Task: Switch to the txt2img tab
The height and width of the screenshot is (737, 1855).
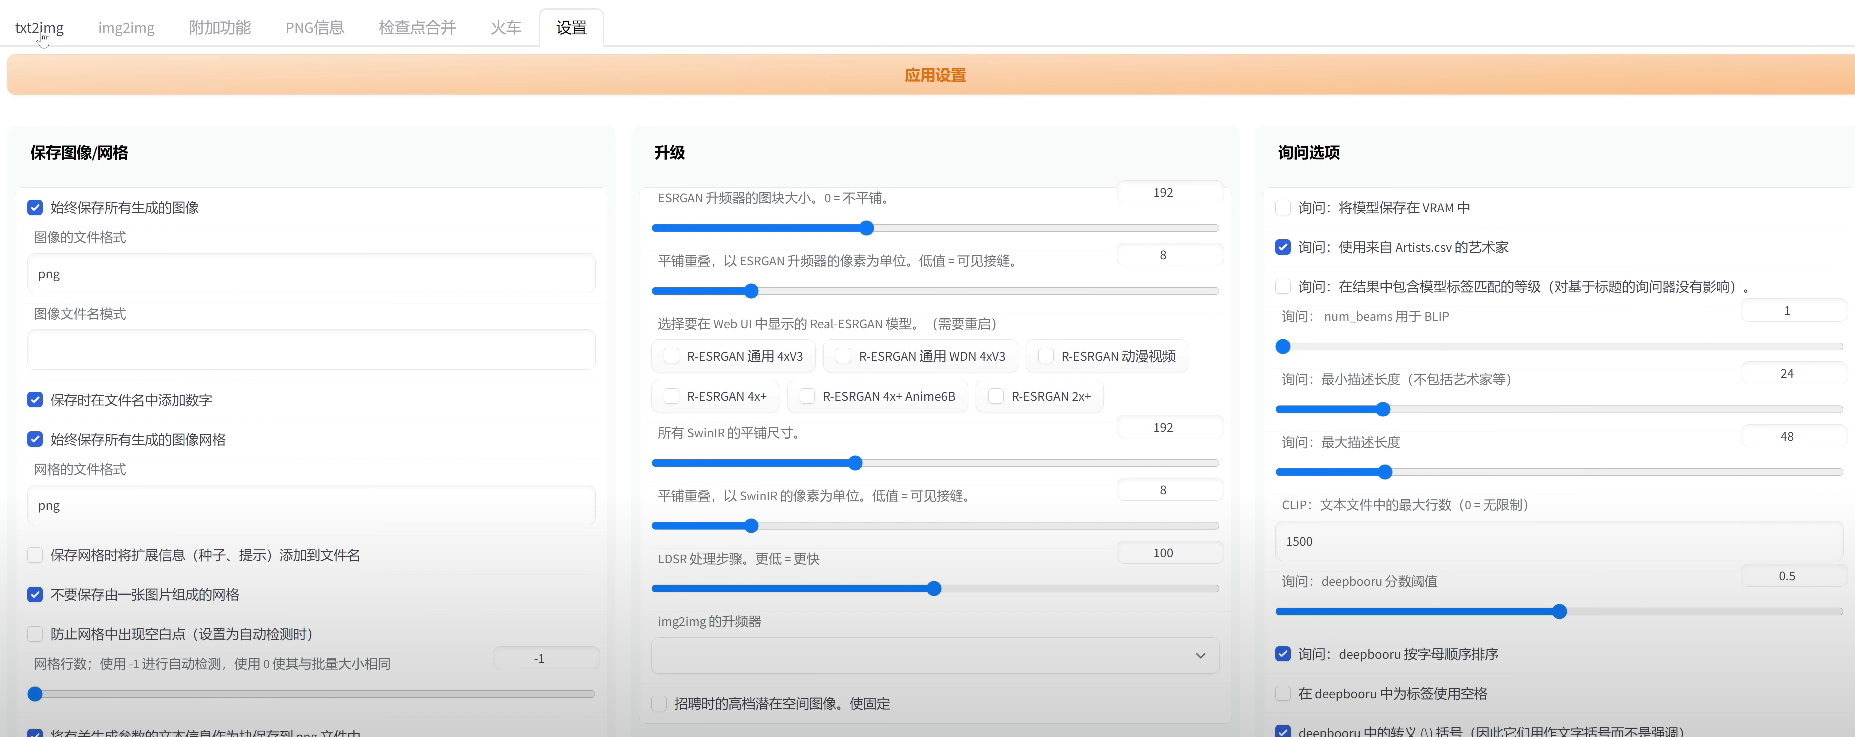Action: pos(39,28)
